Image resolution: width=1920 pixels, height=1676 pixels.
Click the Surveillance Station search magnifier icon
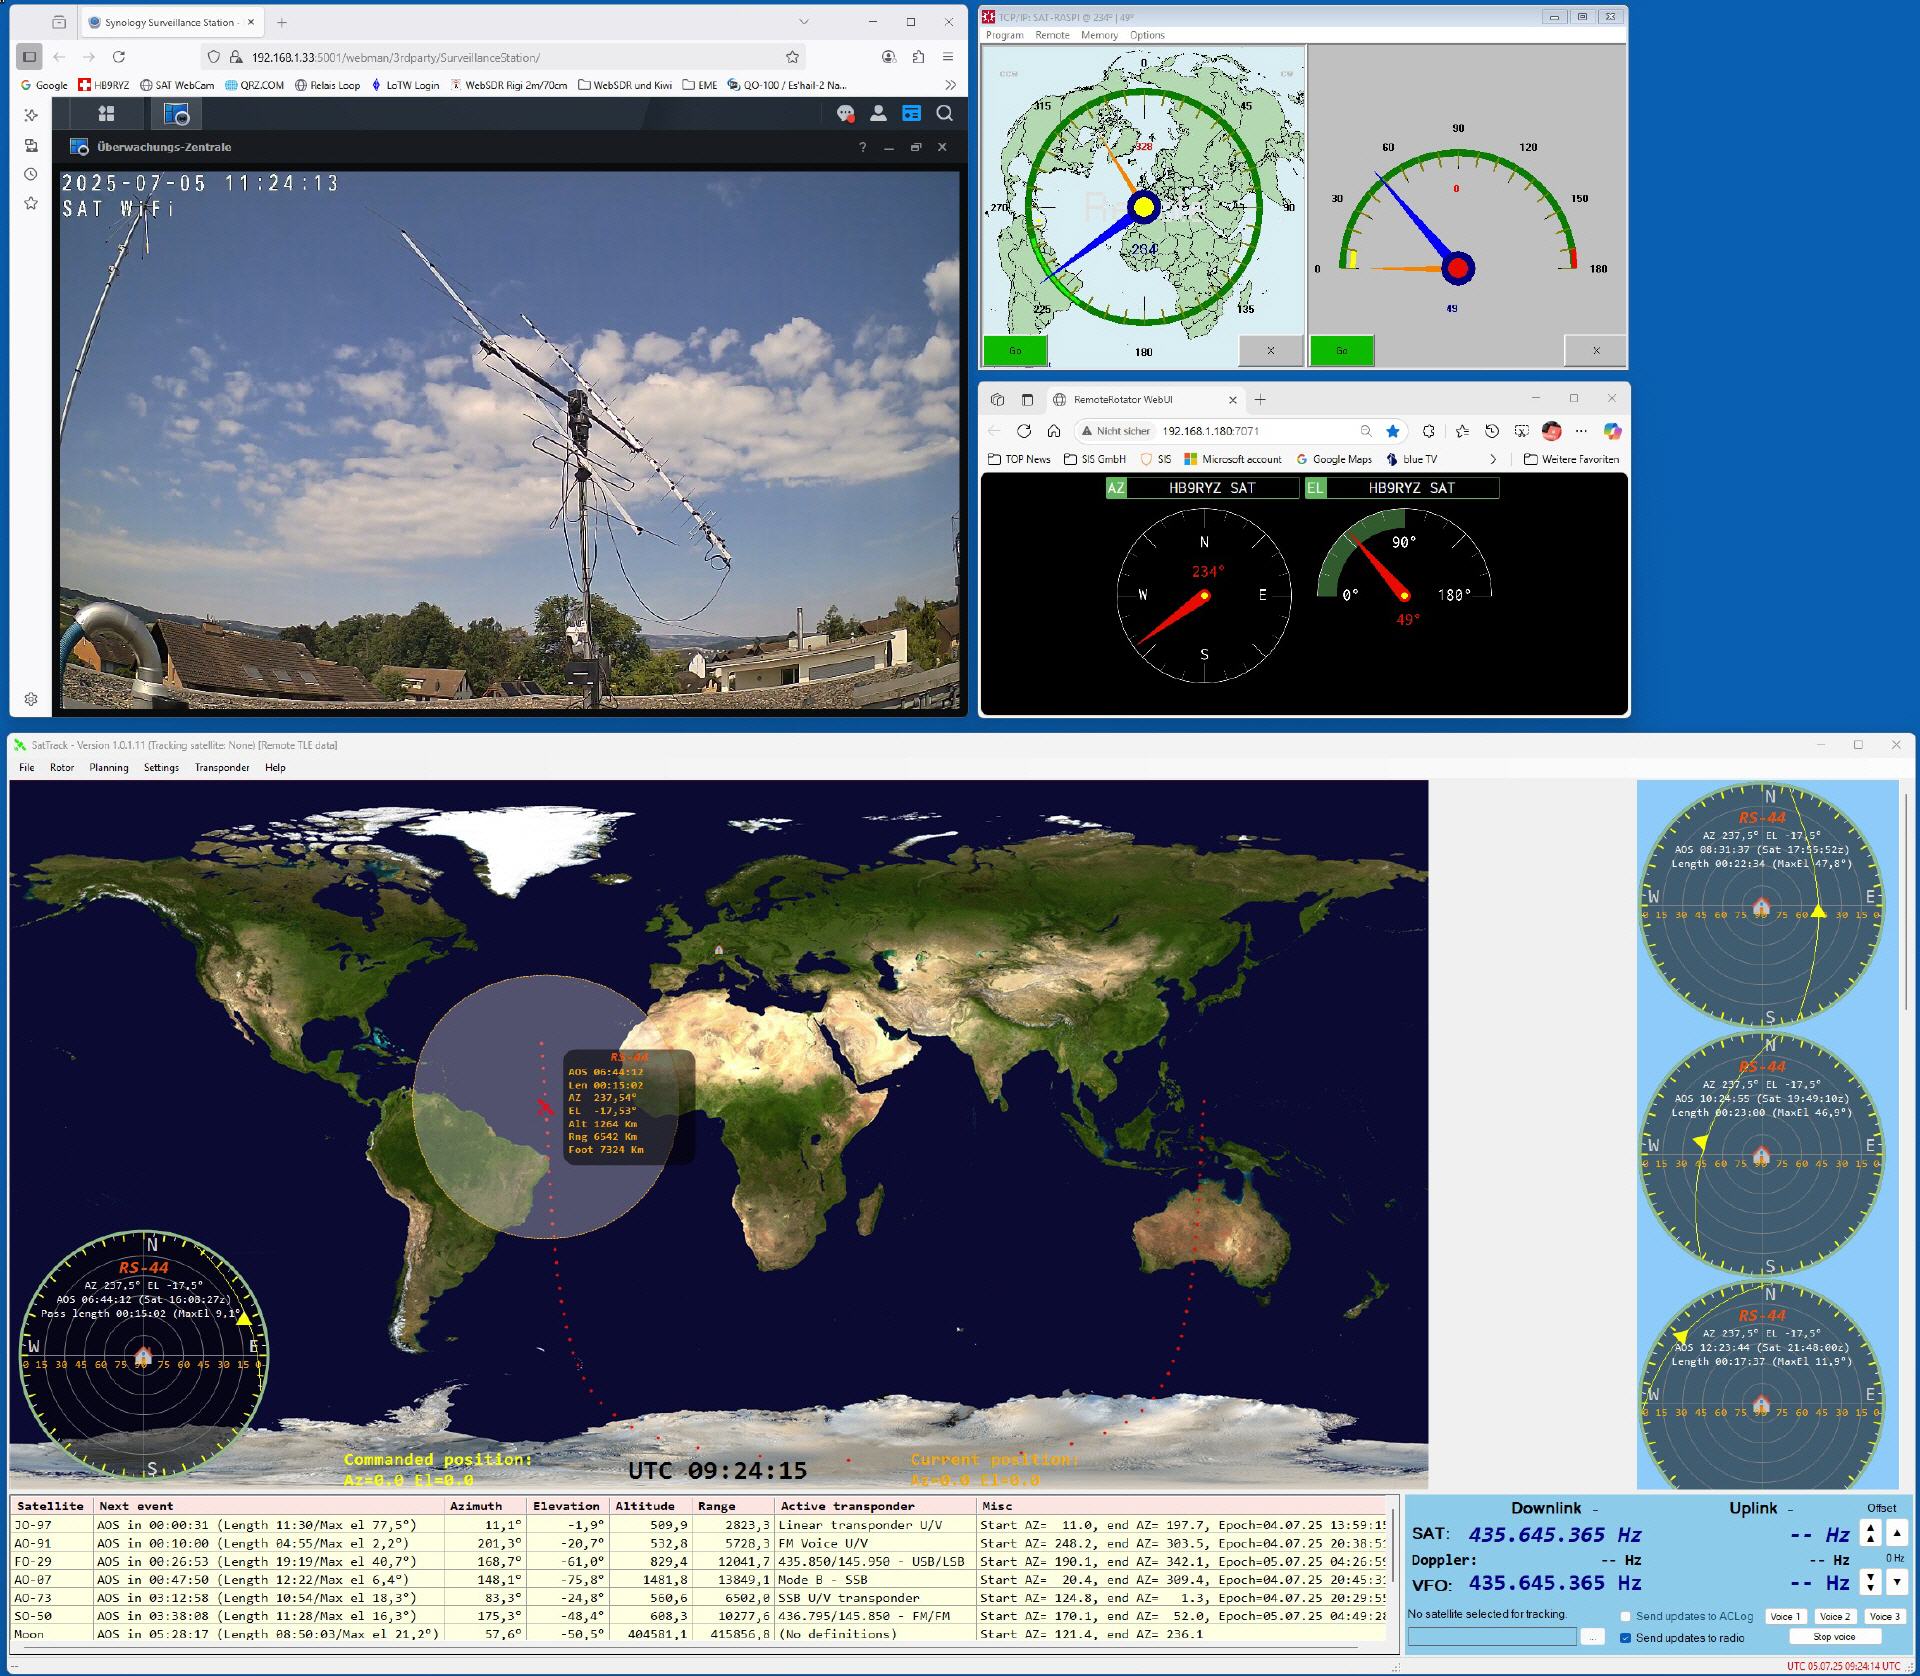tap(944, 114)
